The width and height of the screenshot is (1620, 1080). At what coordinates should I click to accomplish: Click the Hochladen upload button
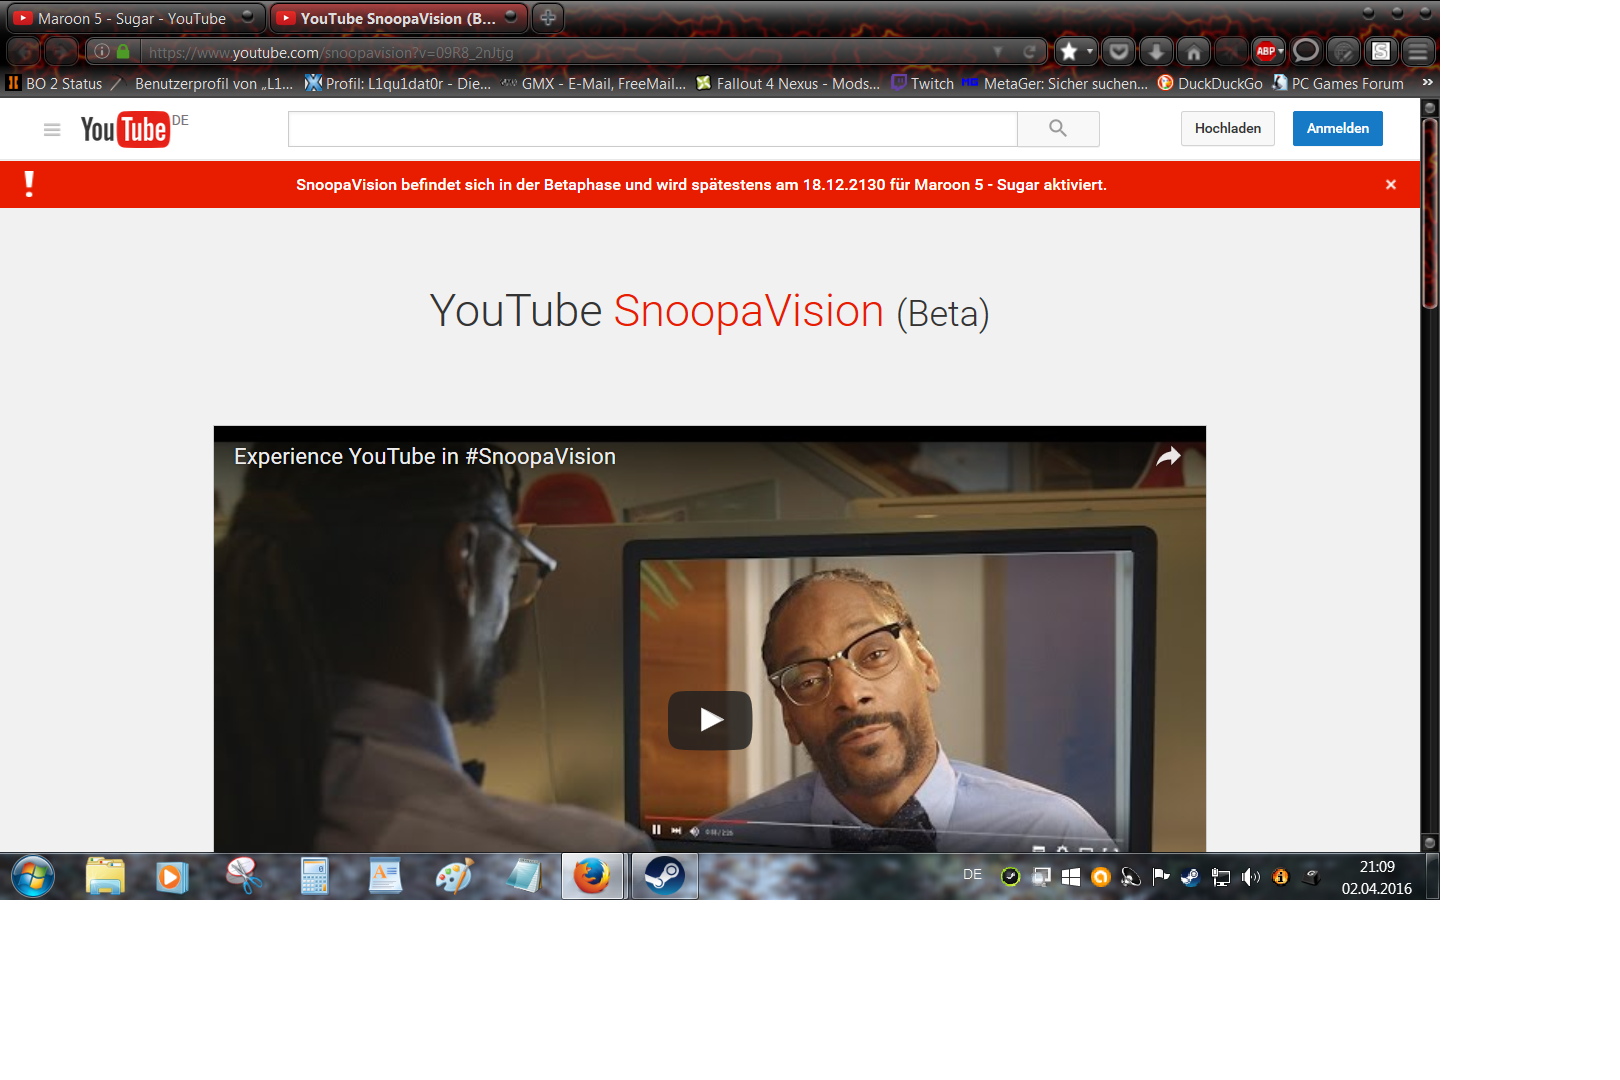pos(1228,128)
